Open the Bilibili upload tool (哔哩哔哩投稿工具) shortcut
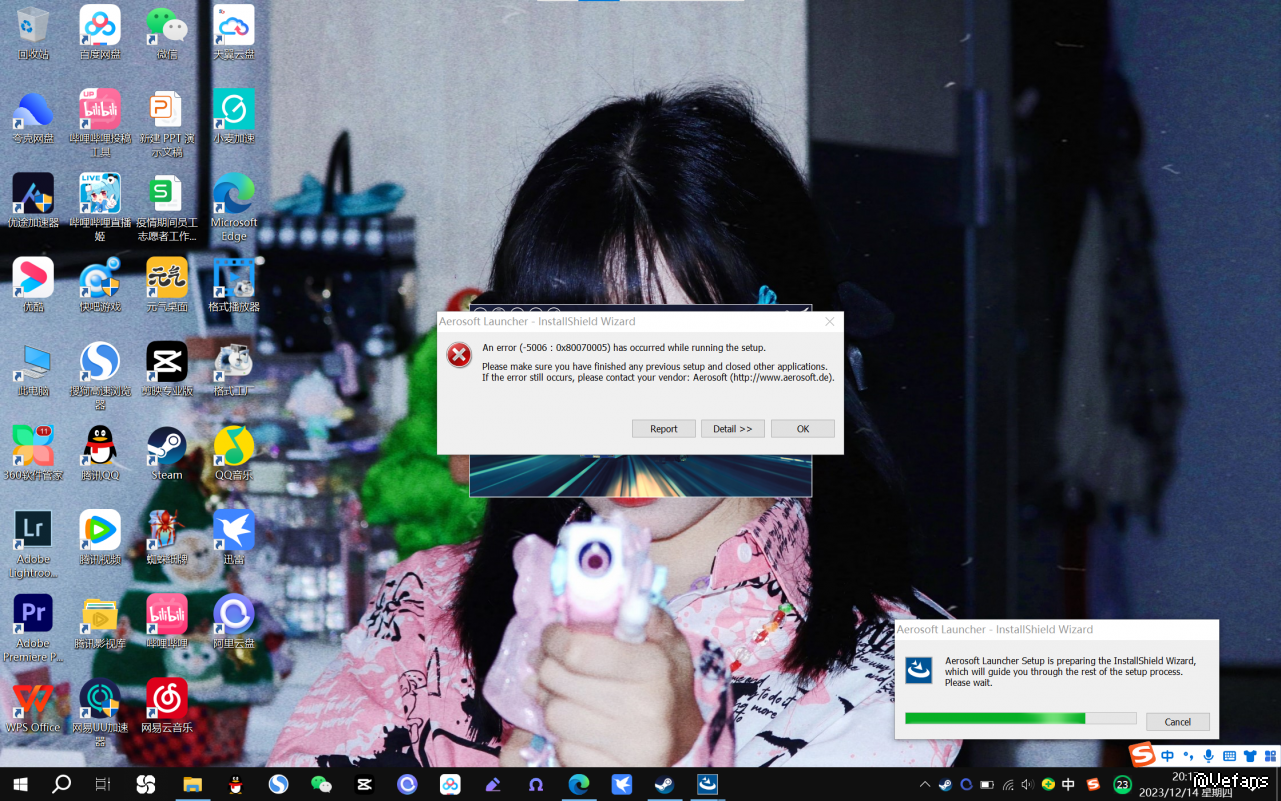This screenshot has height=801, width=1281. coord(100,123)
